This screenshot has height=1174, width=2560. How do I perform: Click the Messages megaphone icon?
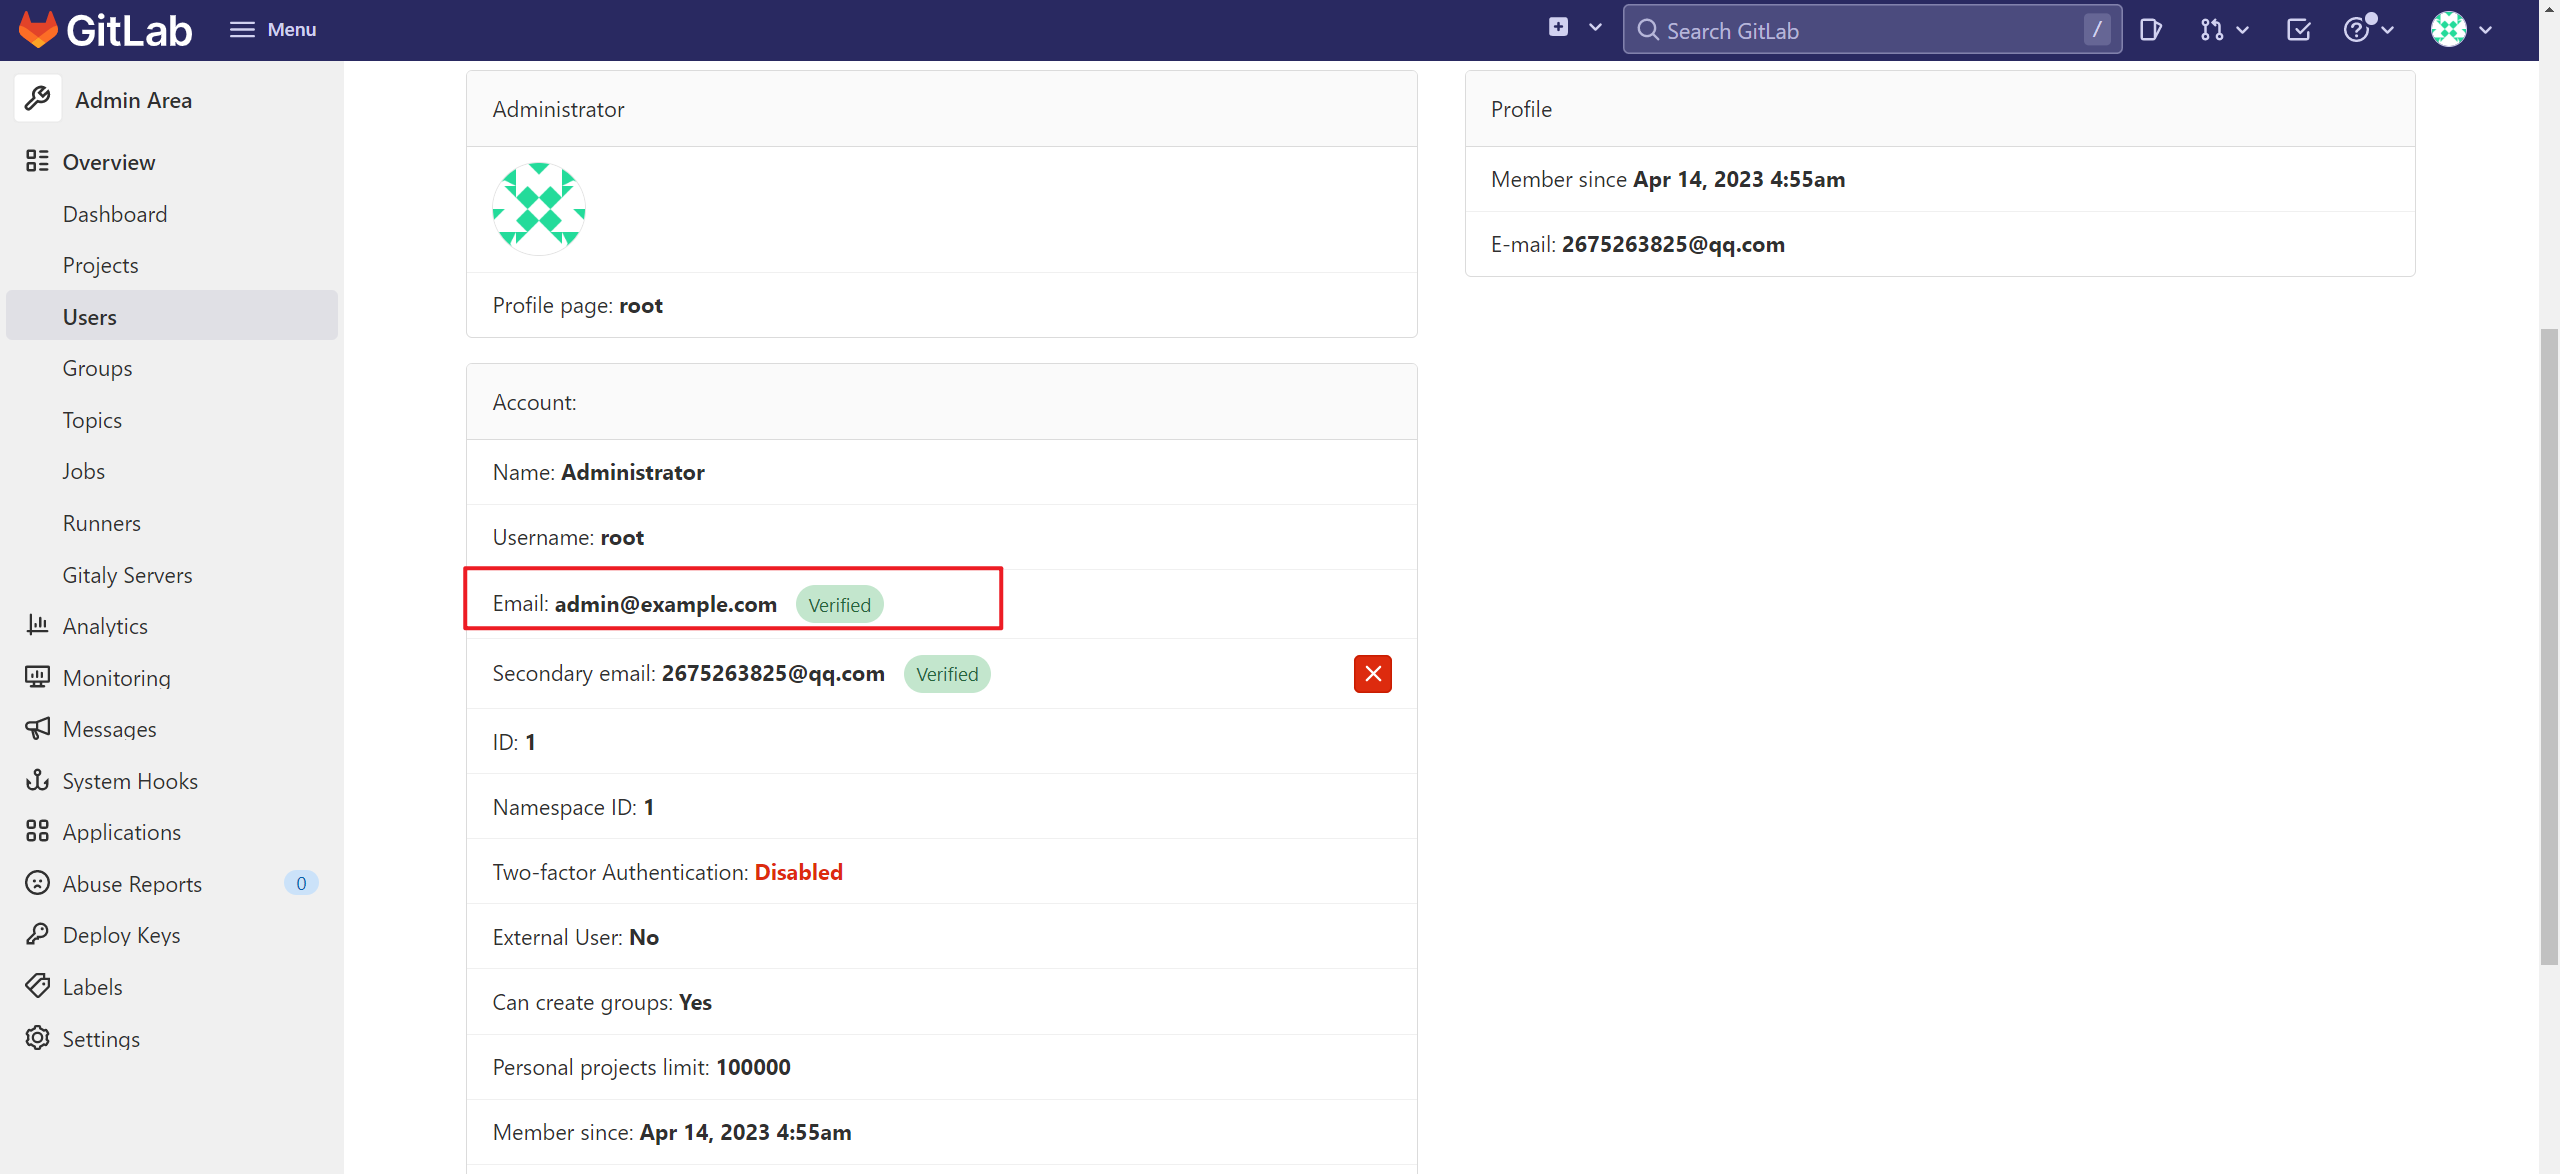tap(37, 728)
